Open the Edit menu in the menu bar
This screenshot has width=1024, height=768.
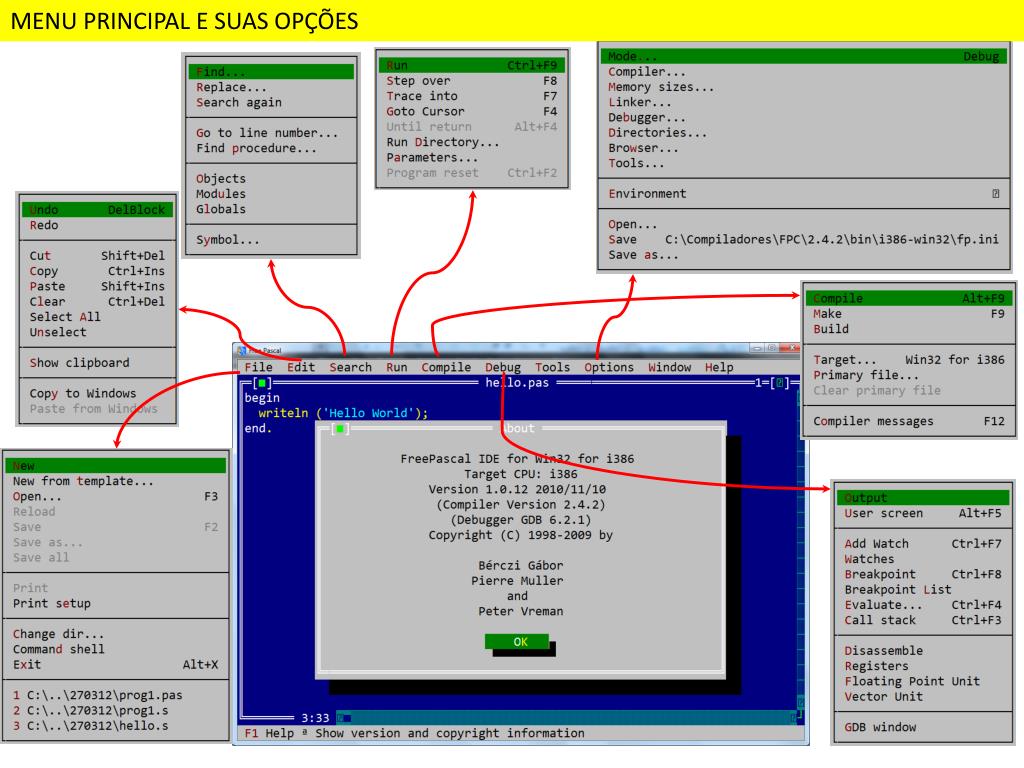(x=301, y=367)
